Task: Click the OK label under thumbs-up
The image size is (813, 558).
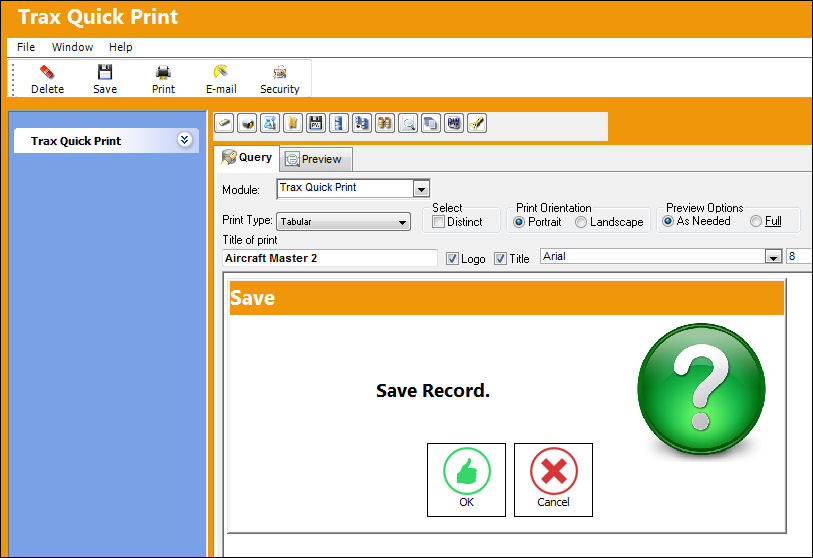Action: (466, 502)
